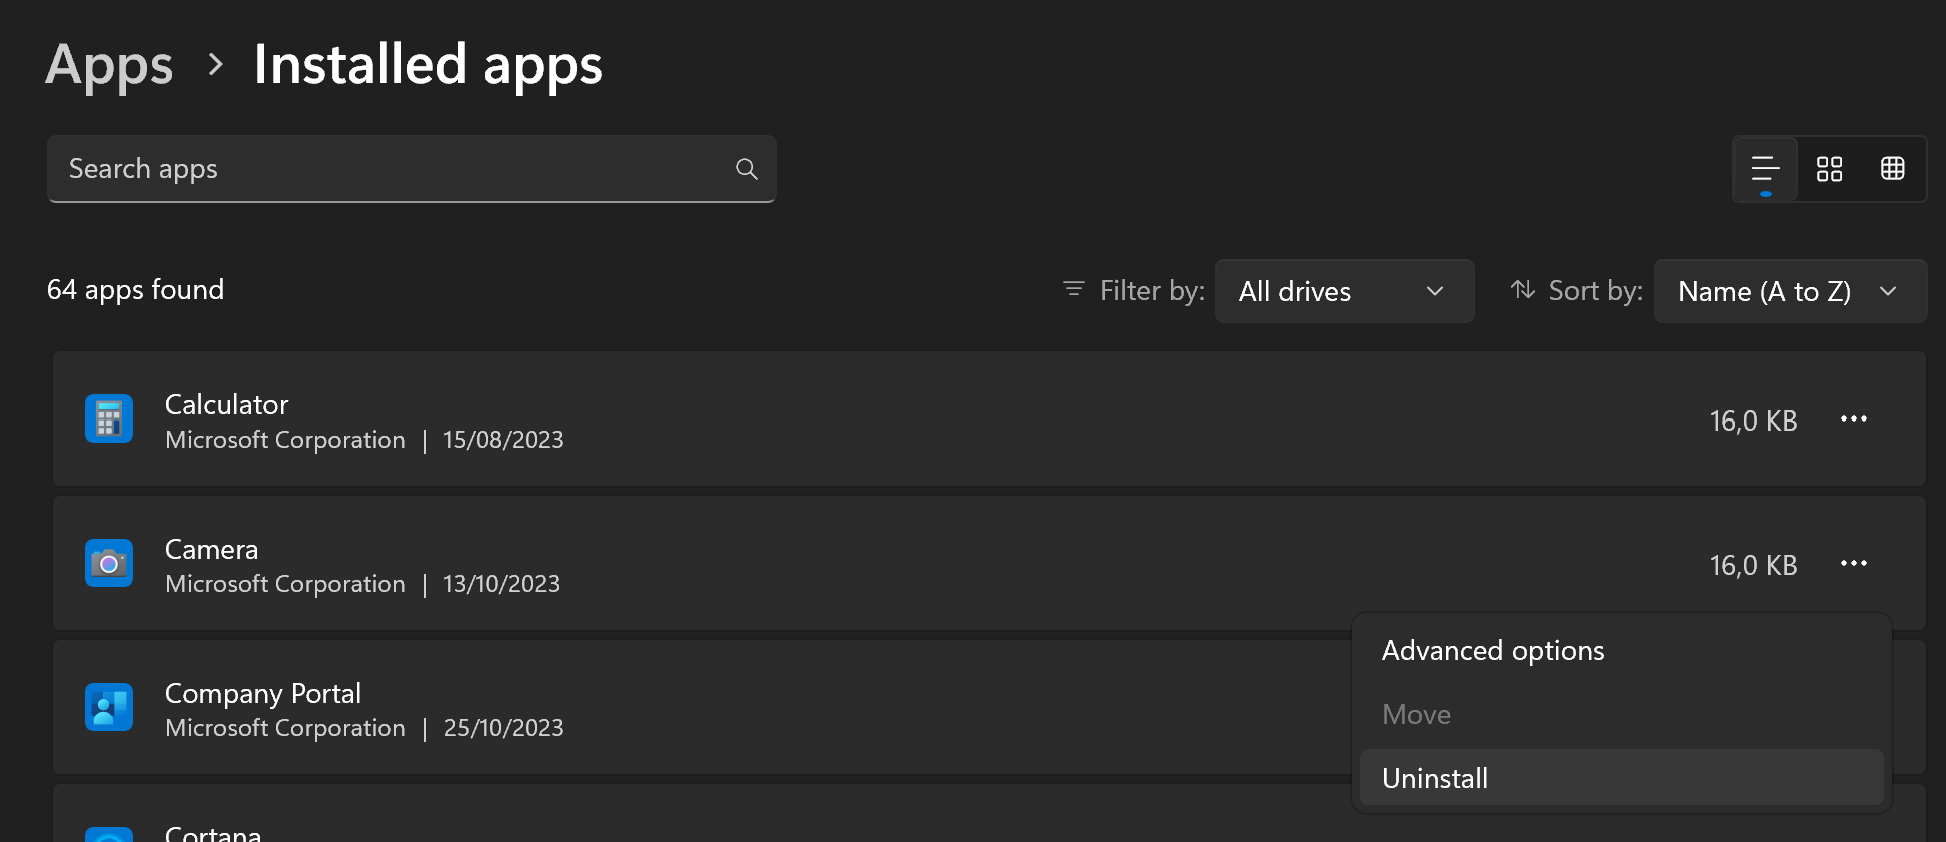Choose Advanced options from context menu
Screen dimensions: 1946x842
click(x=1492, y=651)
